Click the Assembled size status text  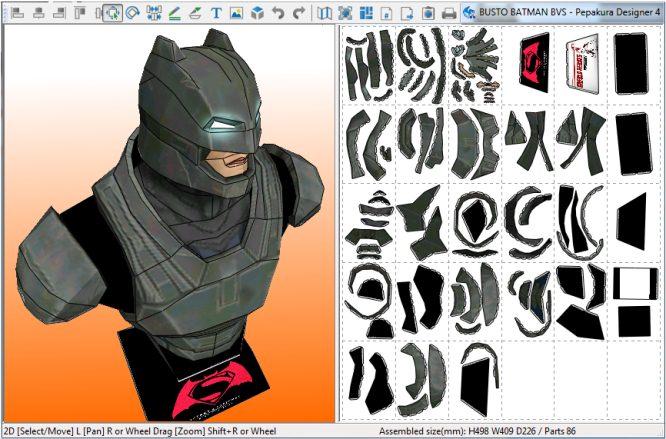pyautogui.click(x=477, y=431)
